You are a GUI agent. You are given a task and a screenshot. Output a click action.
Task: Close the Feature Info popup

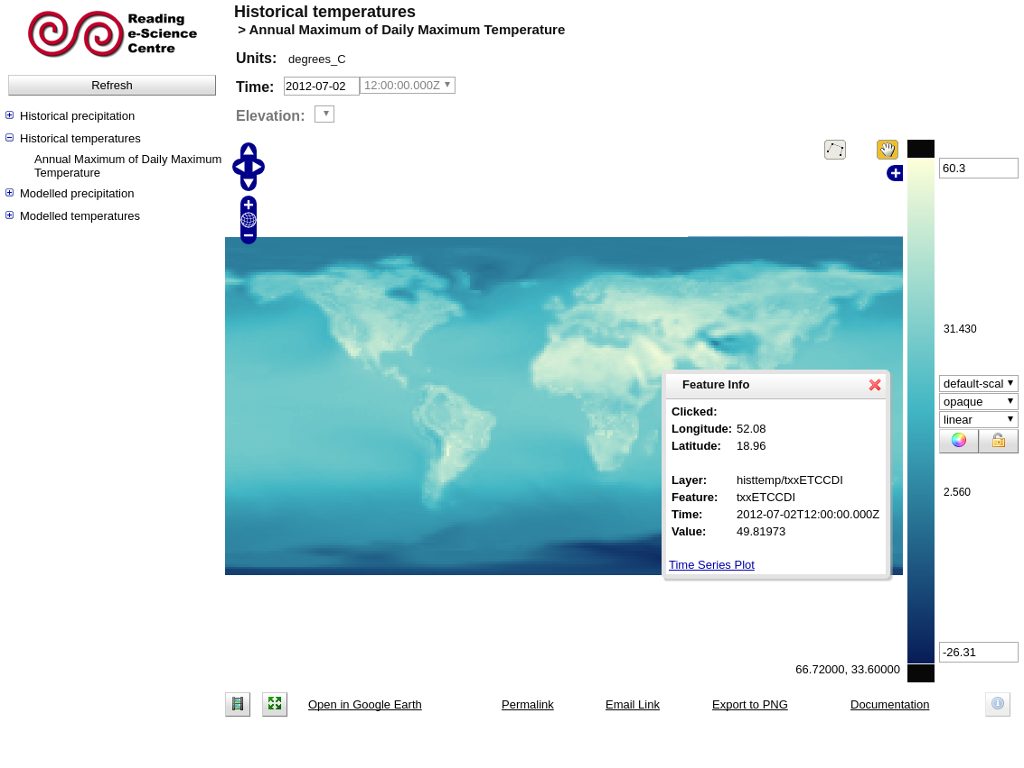click(x=875, y=385)
